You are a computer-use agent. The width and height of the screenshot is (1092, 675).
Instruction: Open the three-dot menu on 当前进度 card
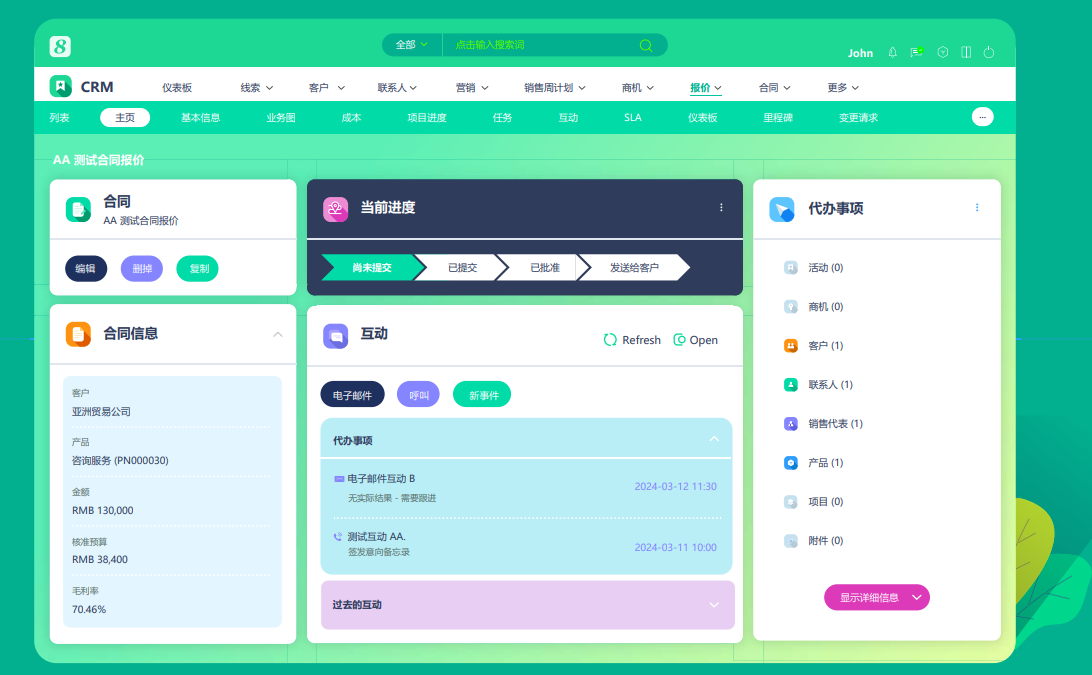(x=721, y=208)
